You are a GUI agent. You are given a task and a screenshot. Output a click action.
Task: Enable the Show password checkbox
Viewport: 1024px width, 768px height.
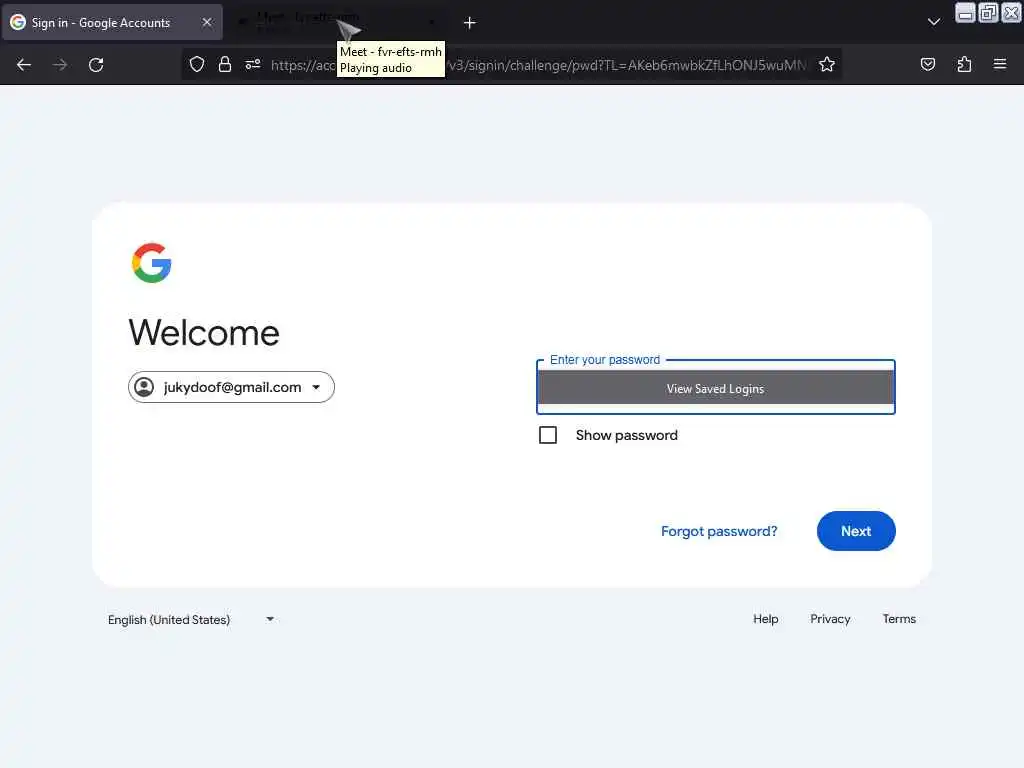coord(548,436)
